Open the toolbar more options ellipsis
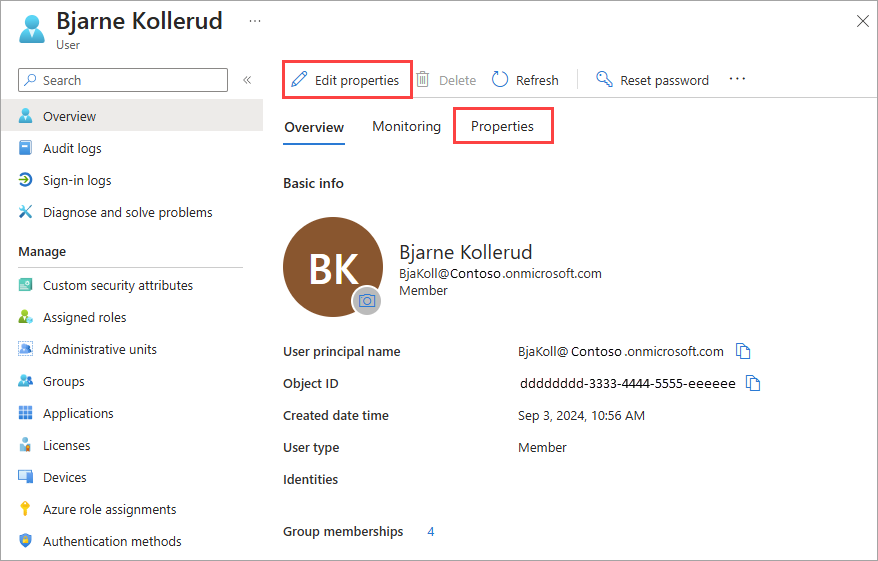The image size is (878, 561). point(737,79)
